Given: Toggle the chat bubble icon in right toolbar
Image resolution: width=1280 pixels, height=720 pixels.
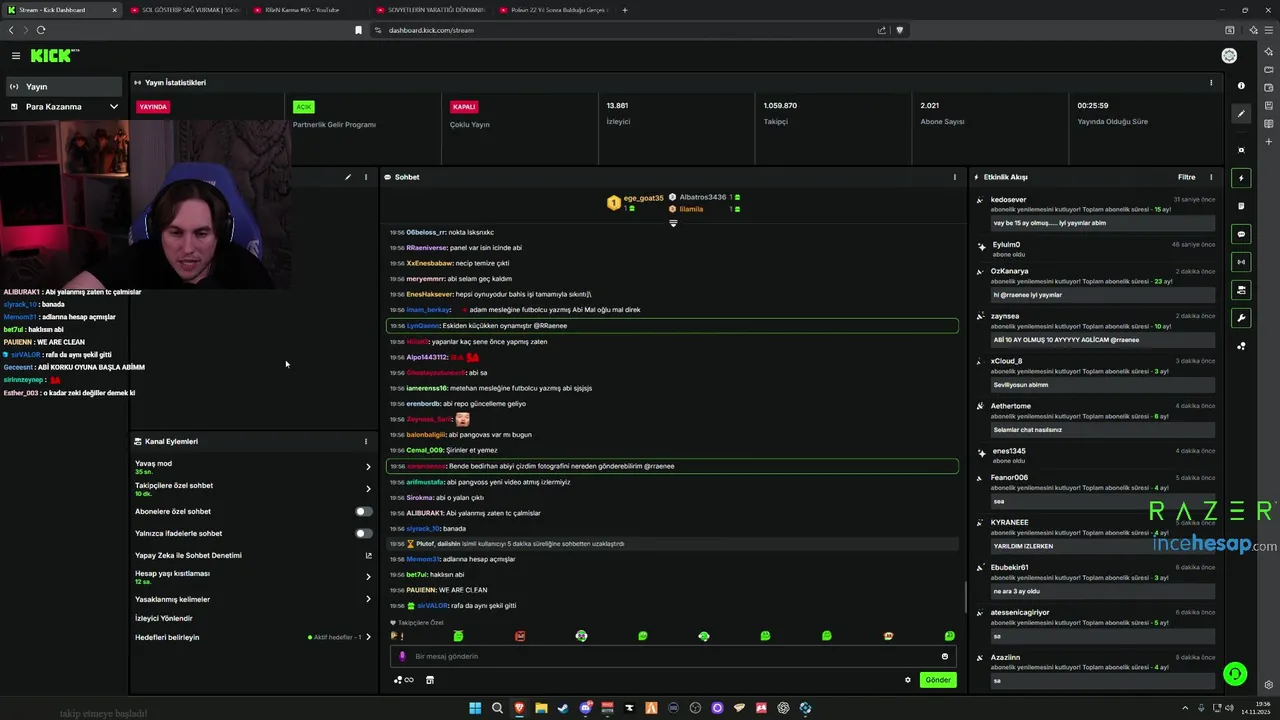Looking at the screenshot, I should tap(1241, 234).
